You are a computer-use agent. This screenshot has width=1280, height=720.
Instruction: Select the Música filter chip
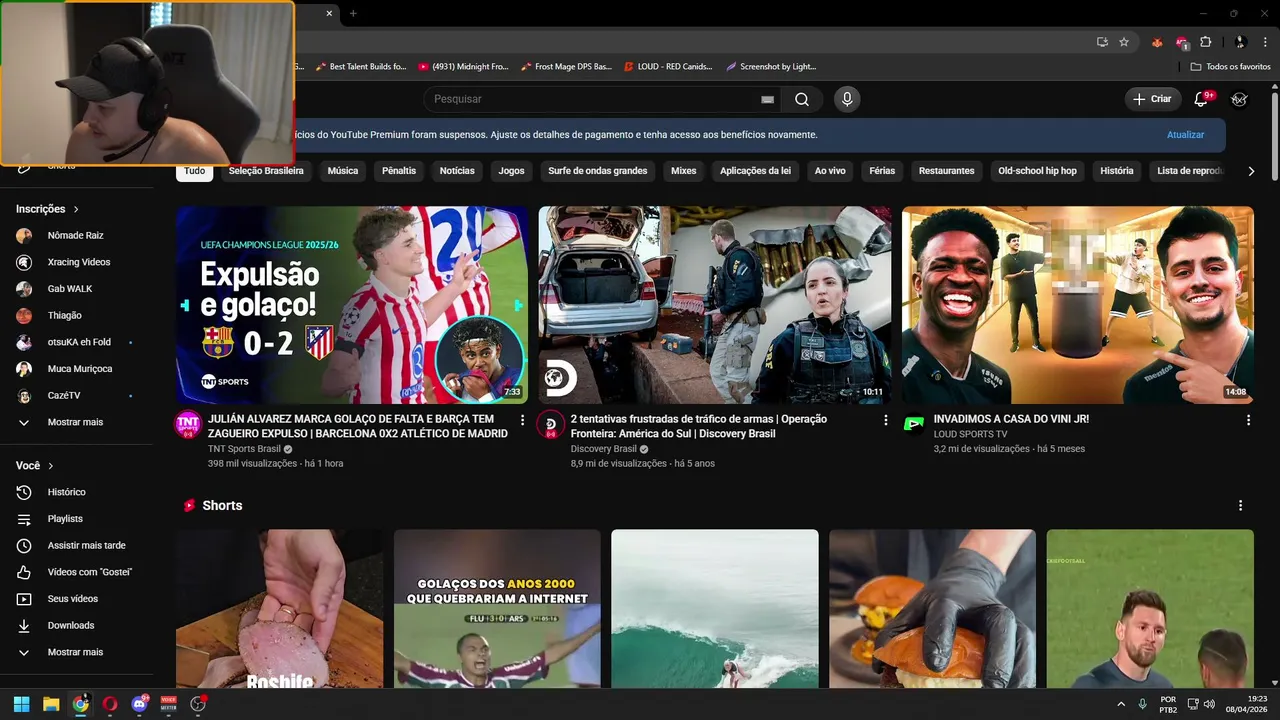click(343, 171)
